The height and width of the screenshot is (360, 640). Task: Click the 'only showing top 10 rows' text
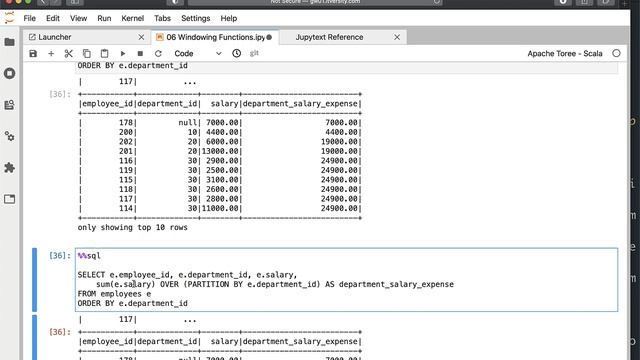tap(133, 227)
